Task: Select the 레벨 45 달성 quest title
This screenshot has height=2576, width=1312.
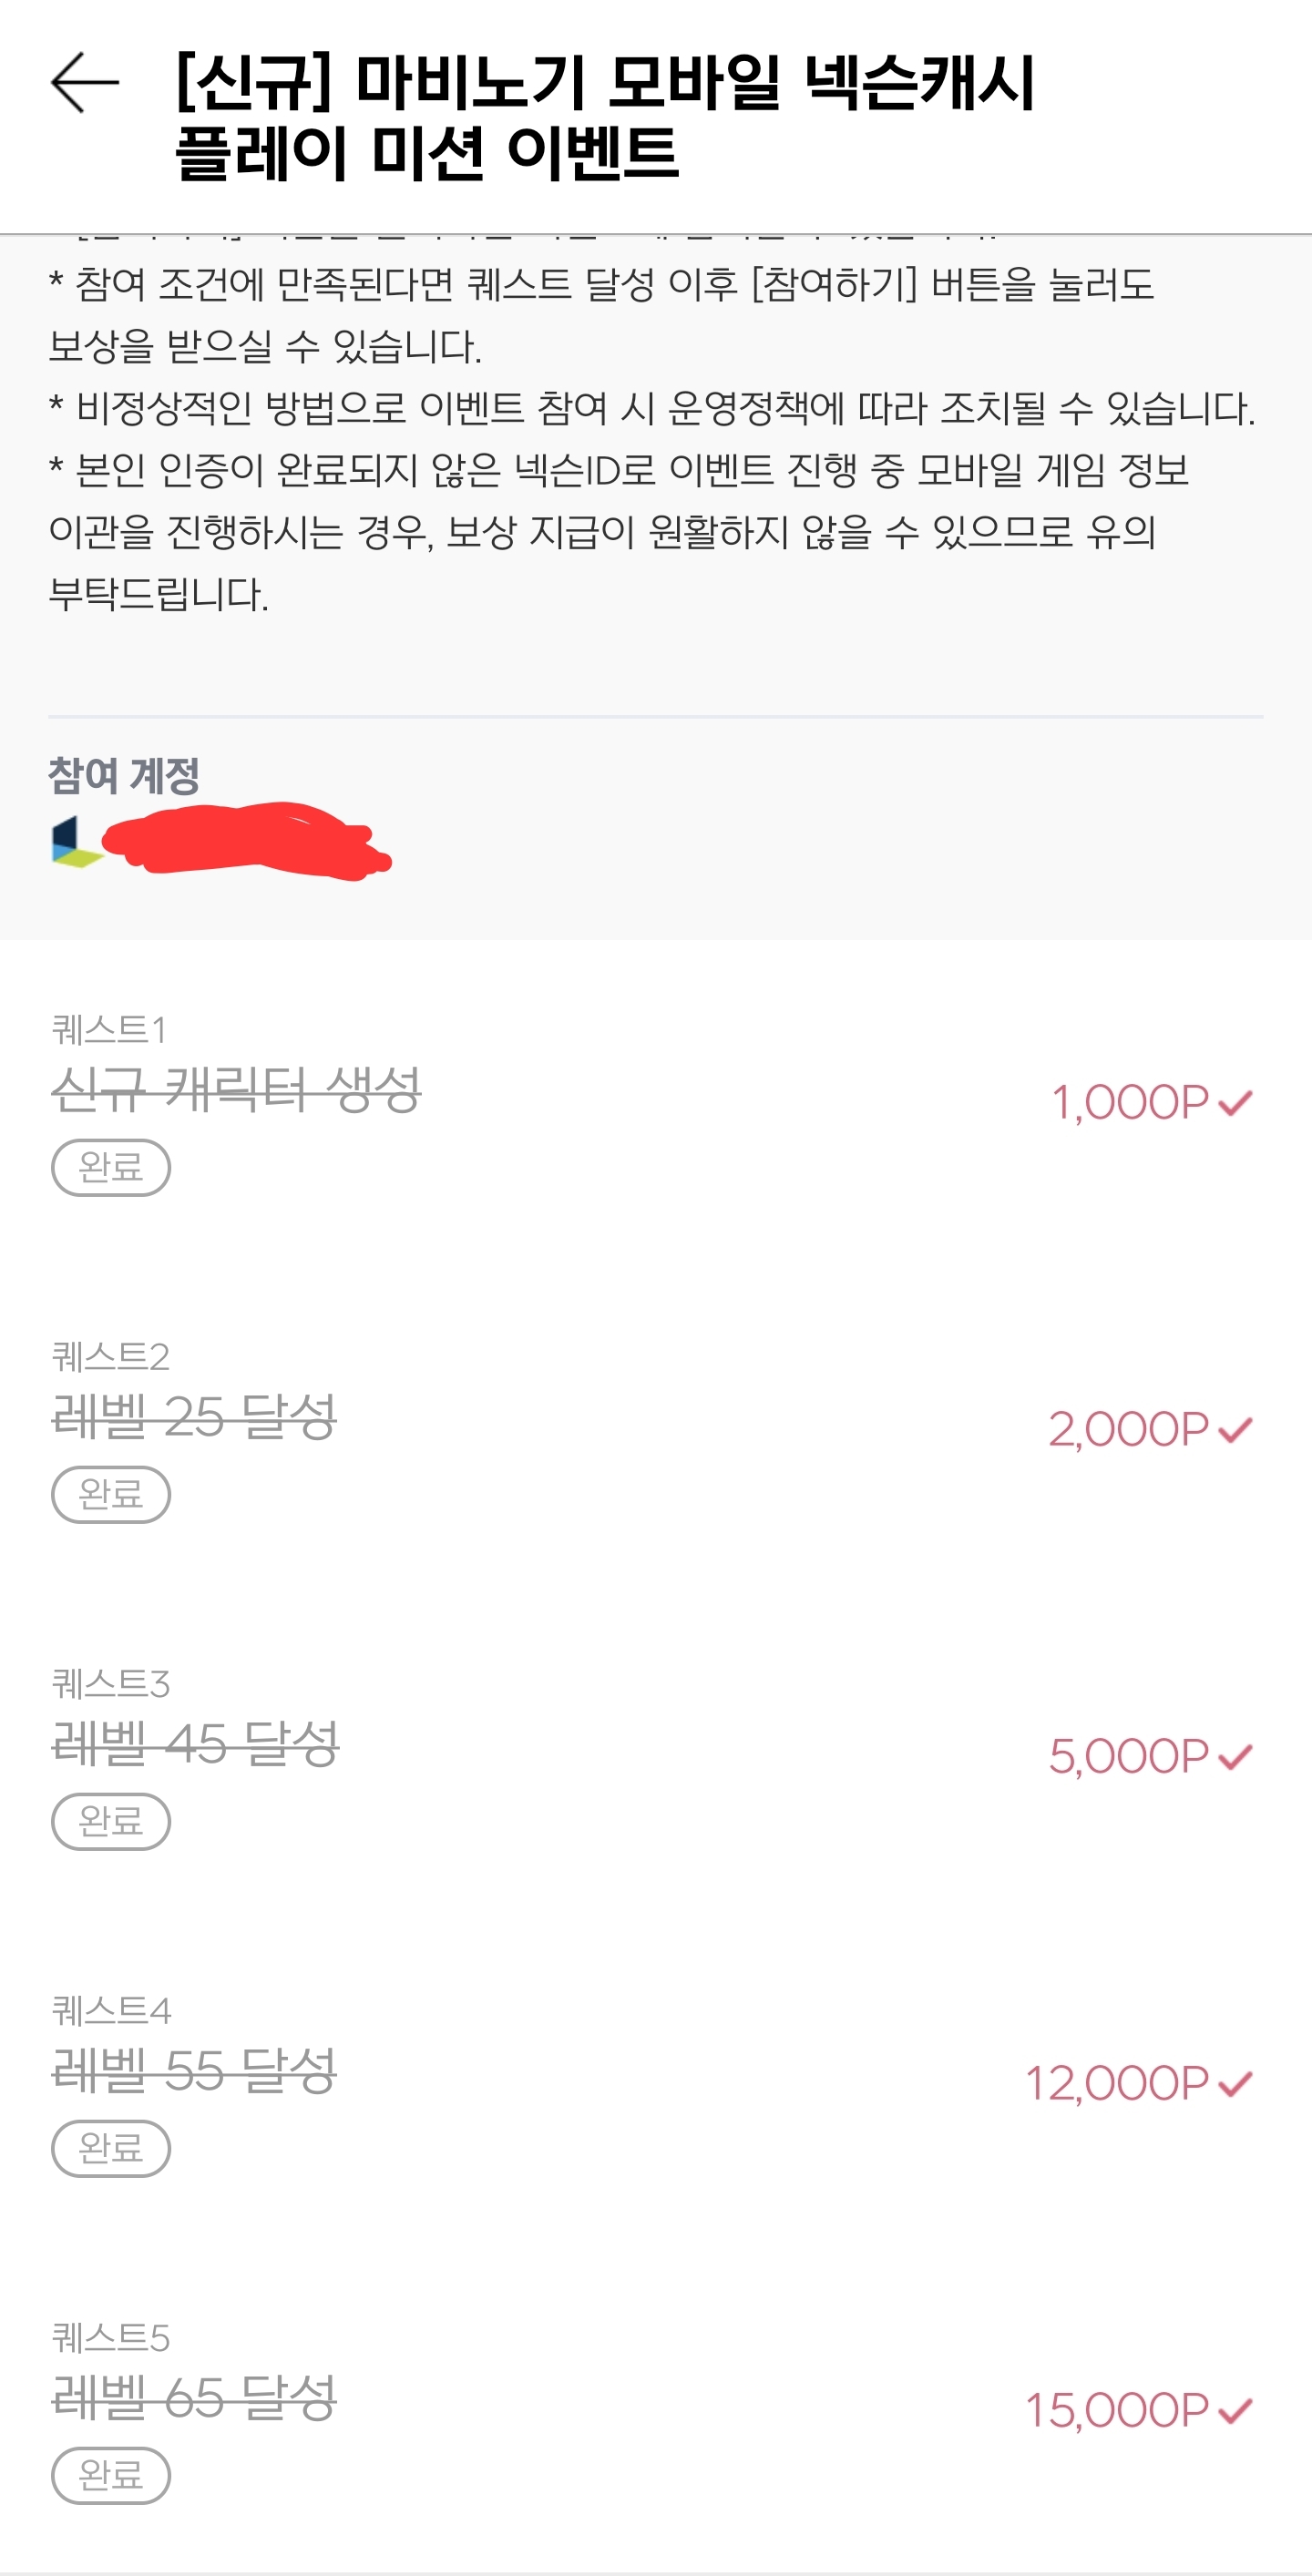Action: pyautogui.click(x=195, y=1743)
